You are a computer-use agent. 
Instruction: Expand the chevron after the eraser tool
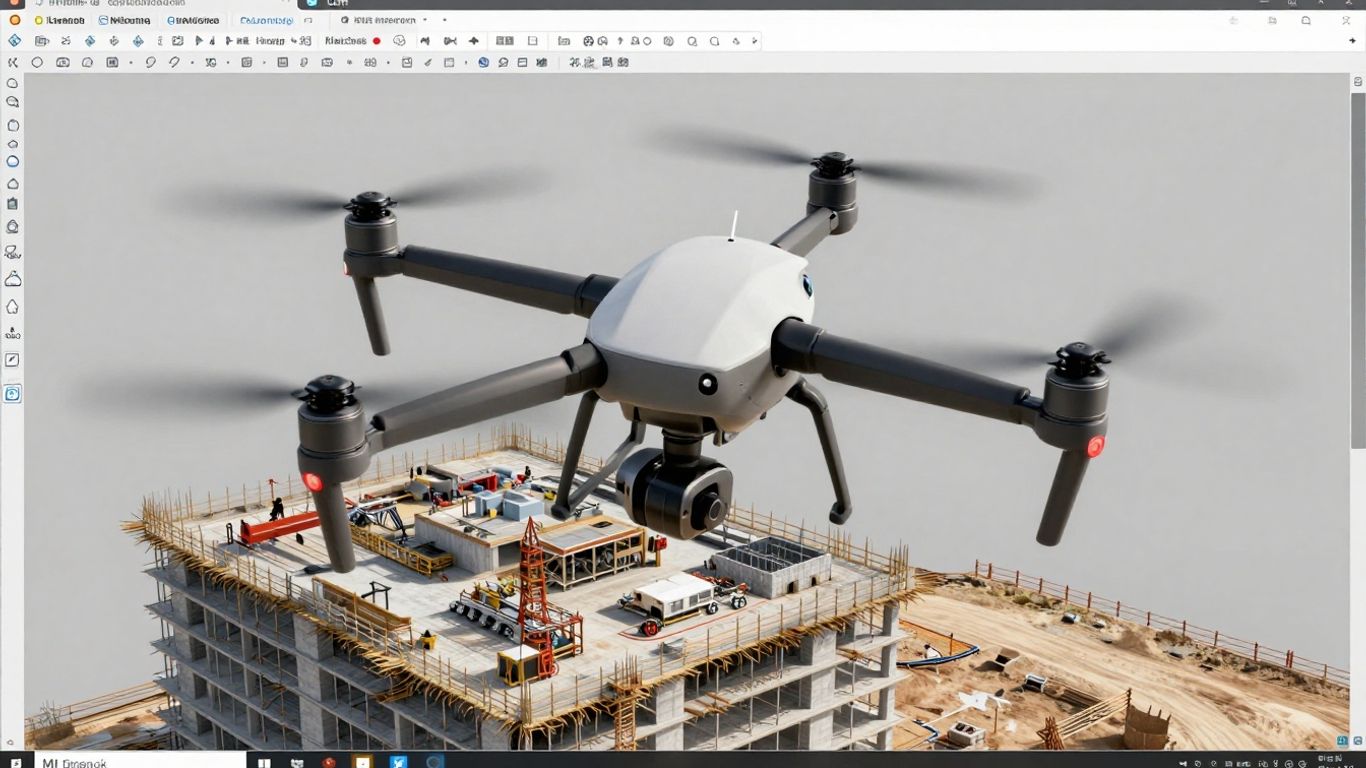coord(192,62)
